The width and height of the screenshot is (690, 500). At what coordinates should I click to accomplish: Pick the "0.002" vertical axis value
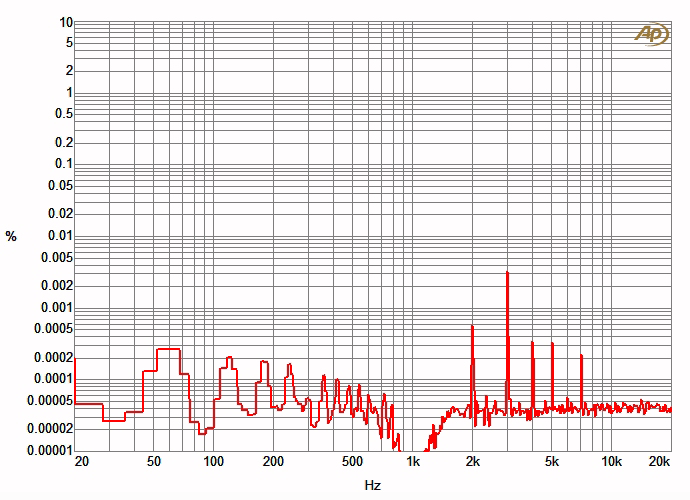tap(57, 286)
